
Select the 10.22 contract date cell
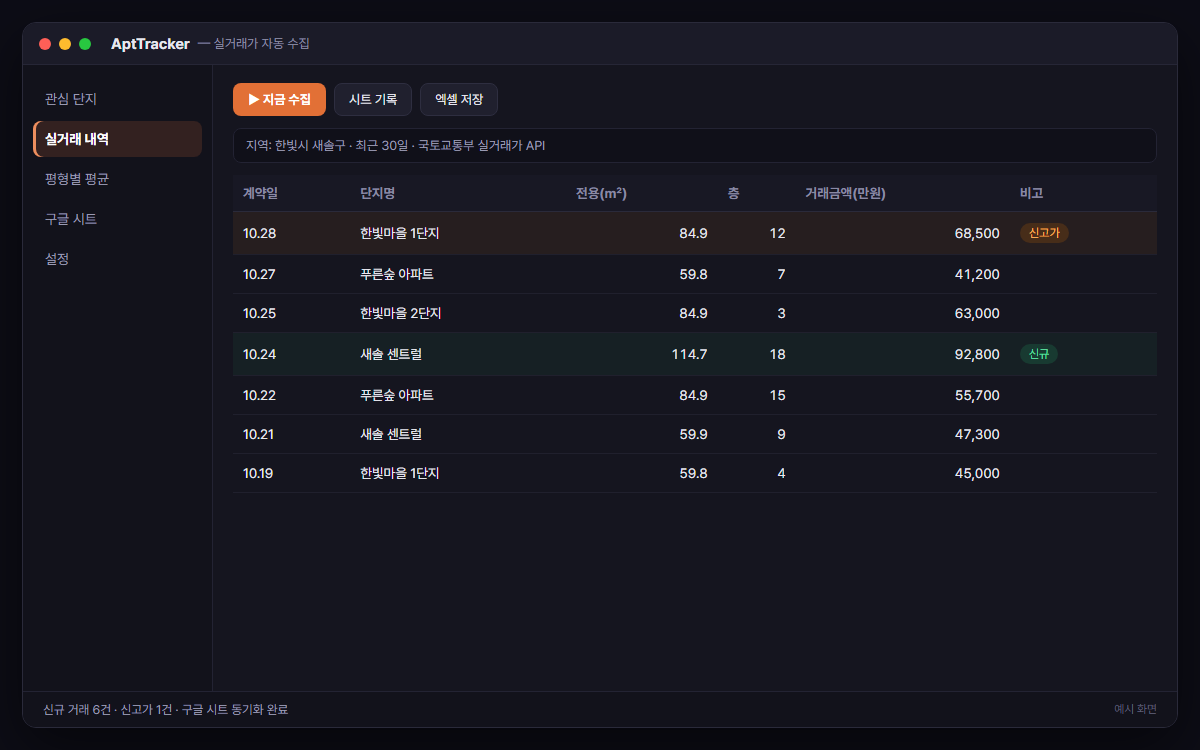260,395
